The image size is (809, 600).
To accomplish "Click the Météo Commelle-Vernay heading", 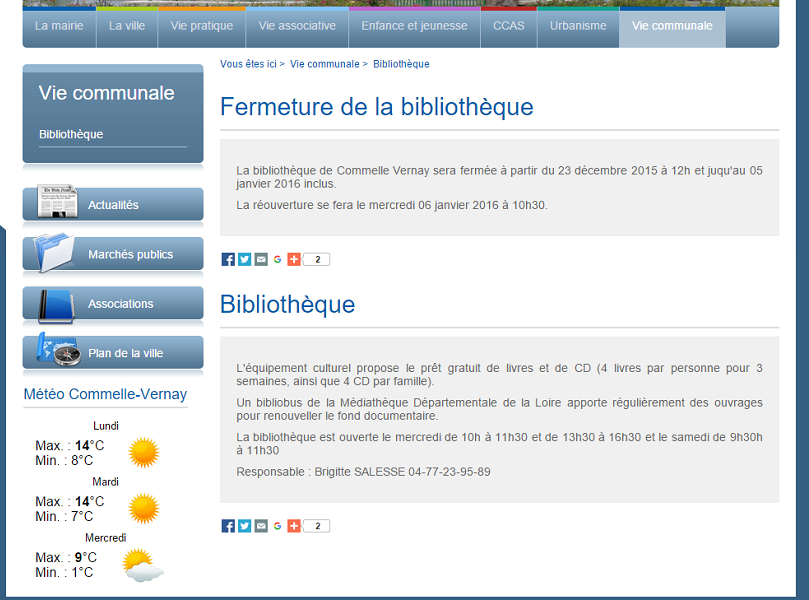I will [105, 394].
